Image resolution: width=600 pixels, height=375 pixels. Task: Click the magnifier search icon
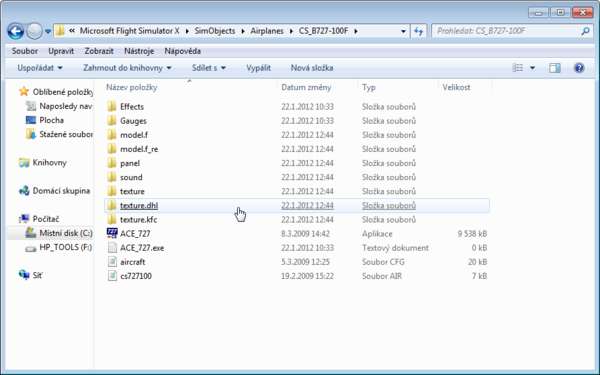click(x=585, y=31)
